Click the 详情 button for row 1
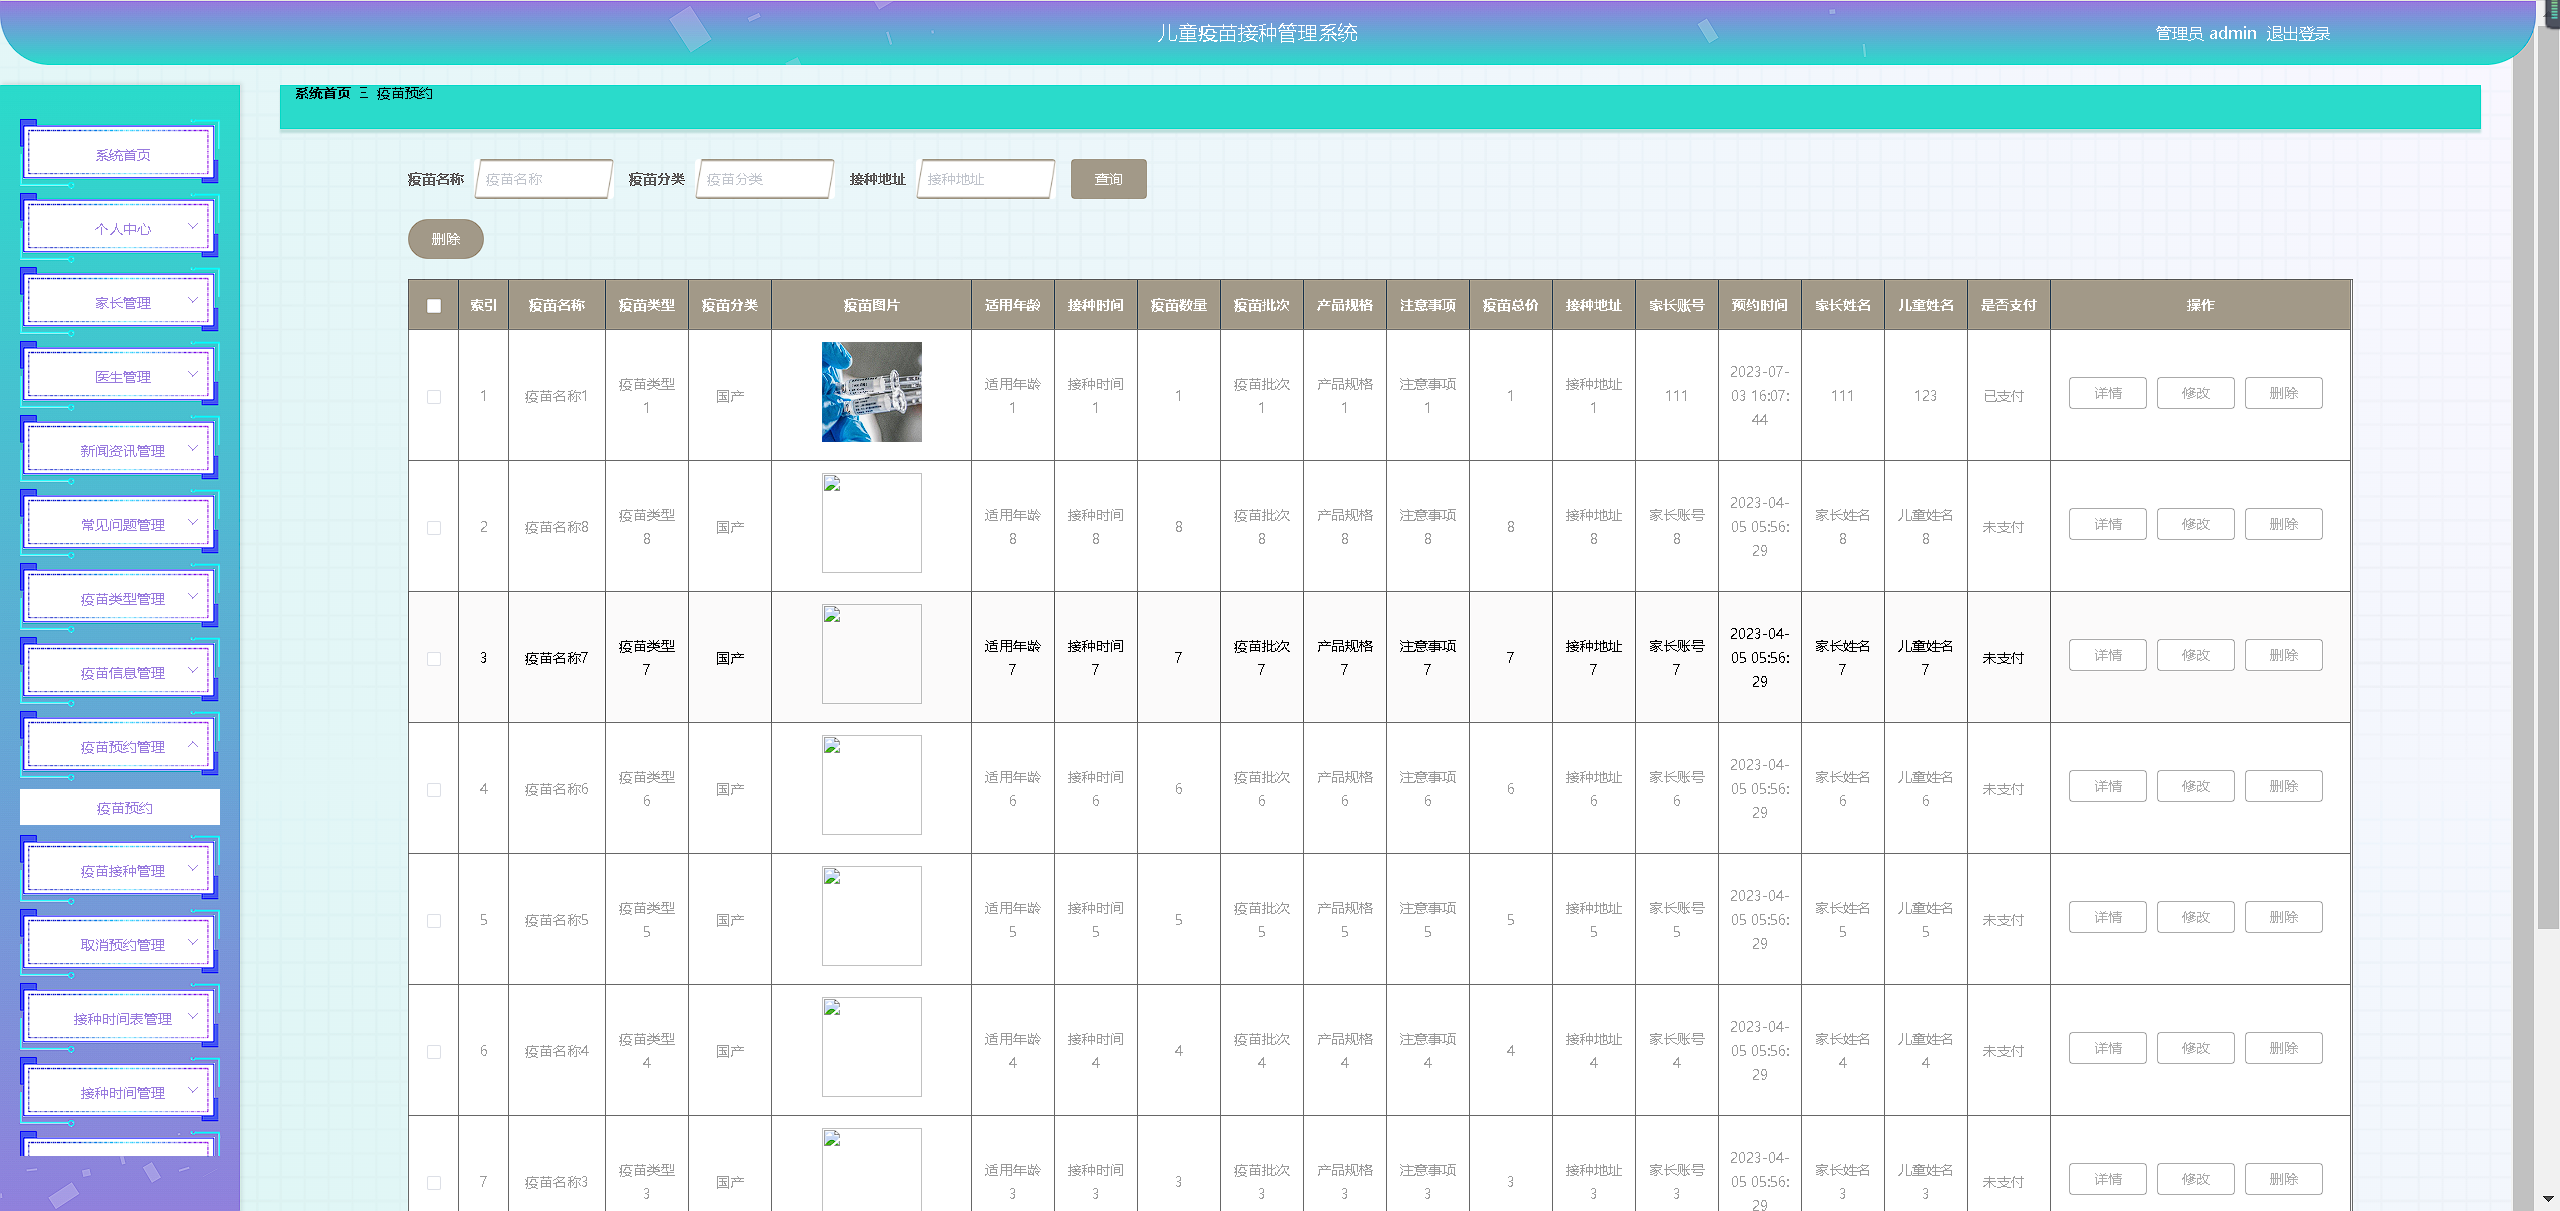Screen dimensions: 2560x1211 (2107, 393)
